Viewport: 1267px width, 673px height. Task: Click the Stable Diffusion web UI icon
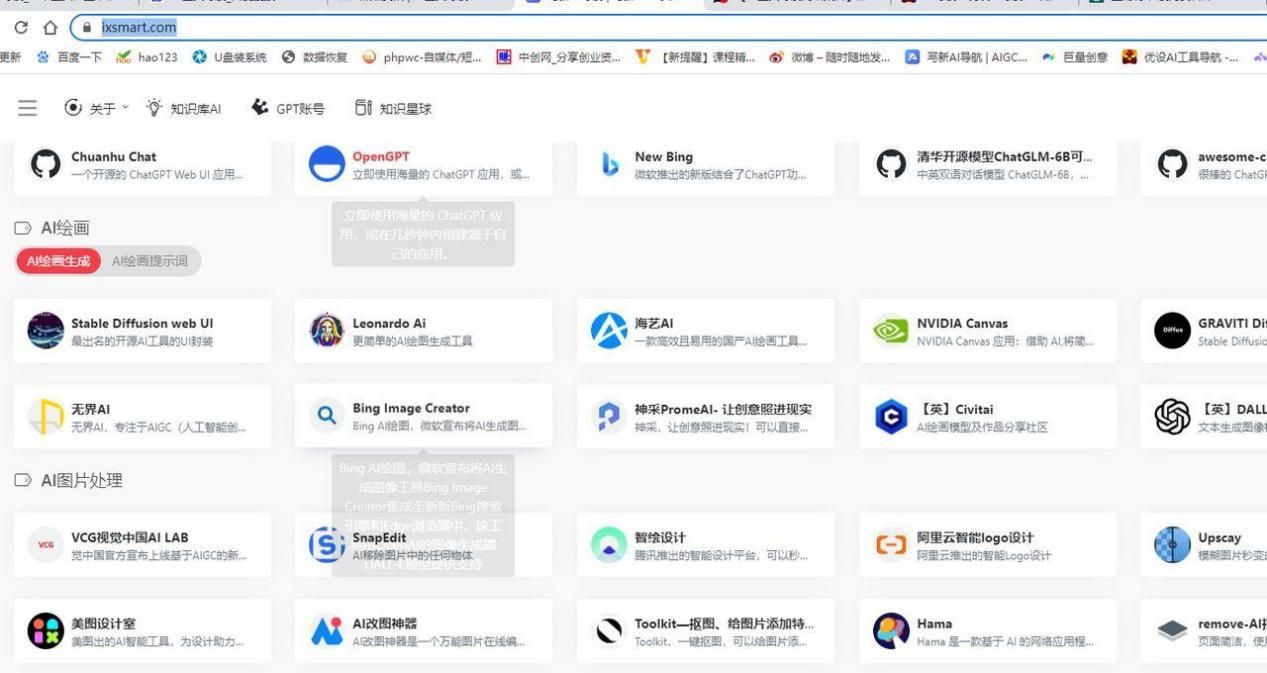(x=46, y=330)
